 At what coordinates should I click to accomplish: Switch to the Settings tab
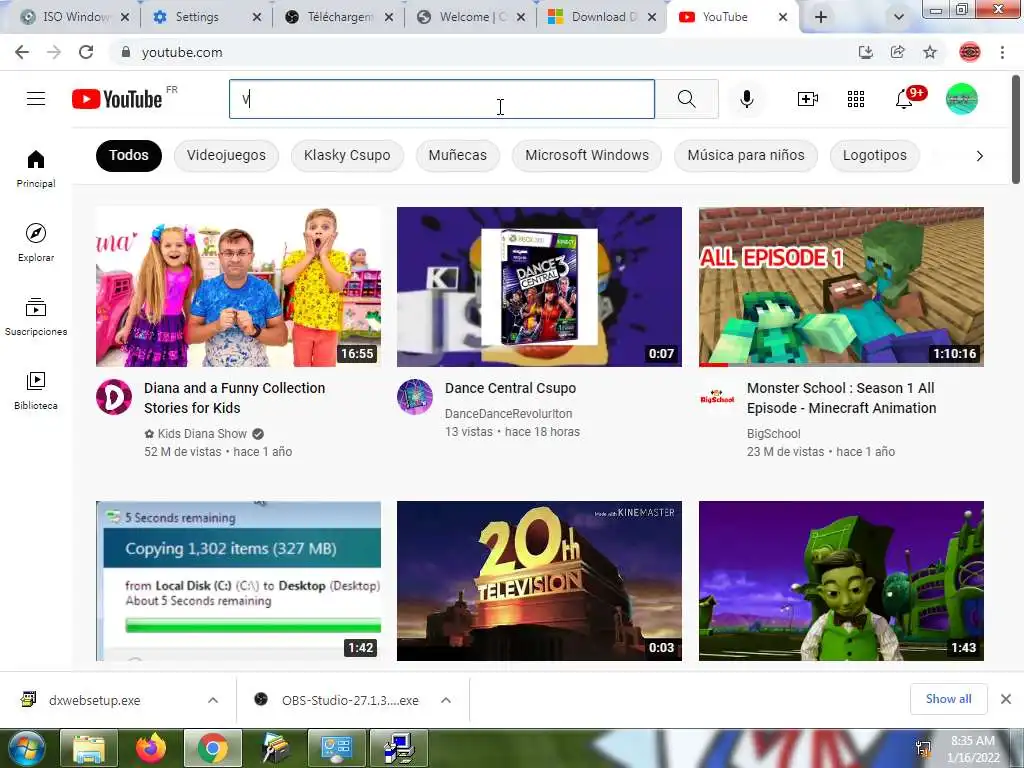[206, 17]
